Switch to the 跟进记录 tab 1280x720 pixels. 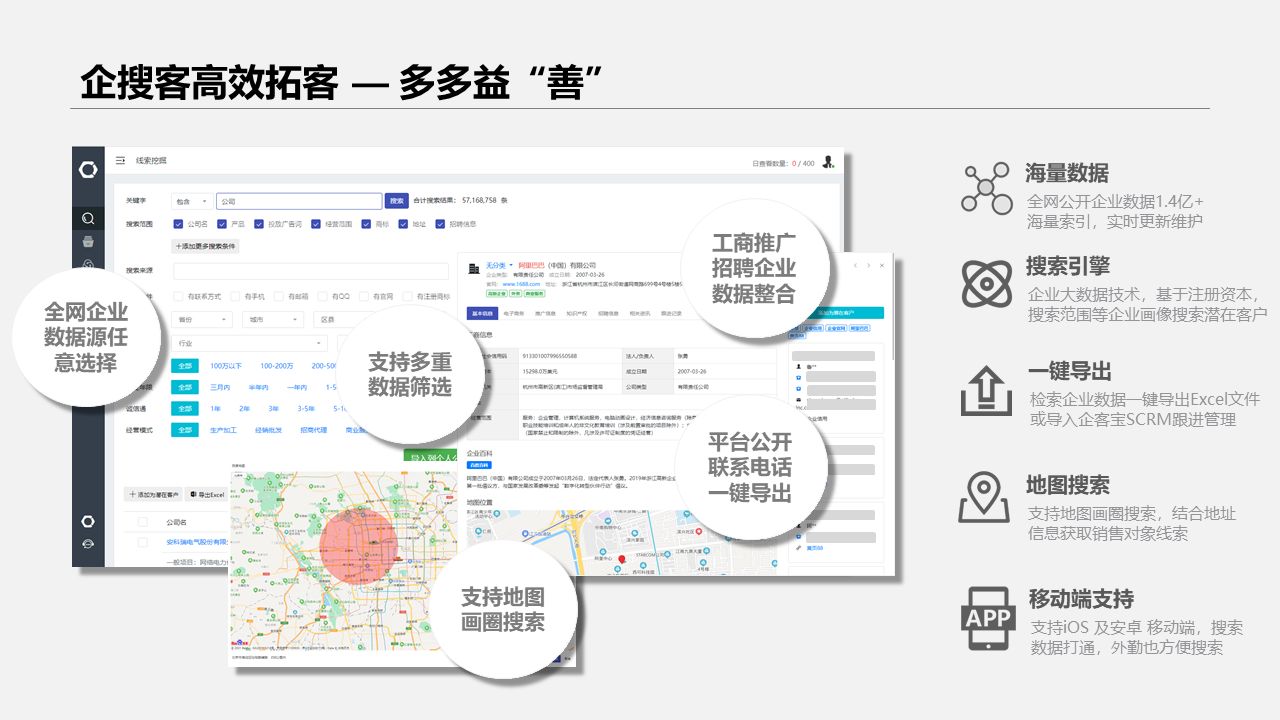[671, 313]
